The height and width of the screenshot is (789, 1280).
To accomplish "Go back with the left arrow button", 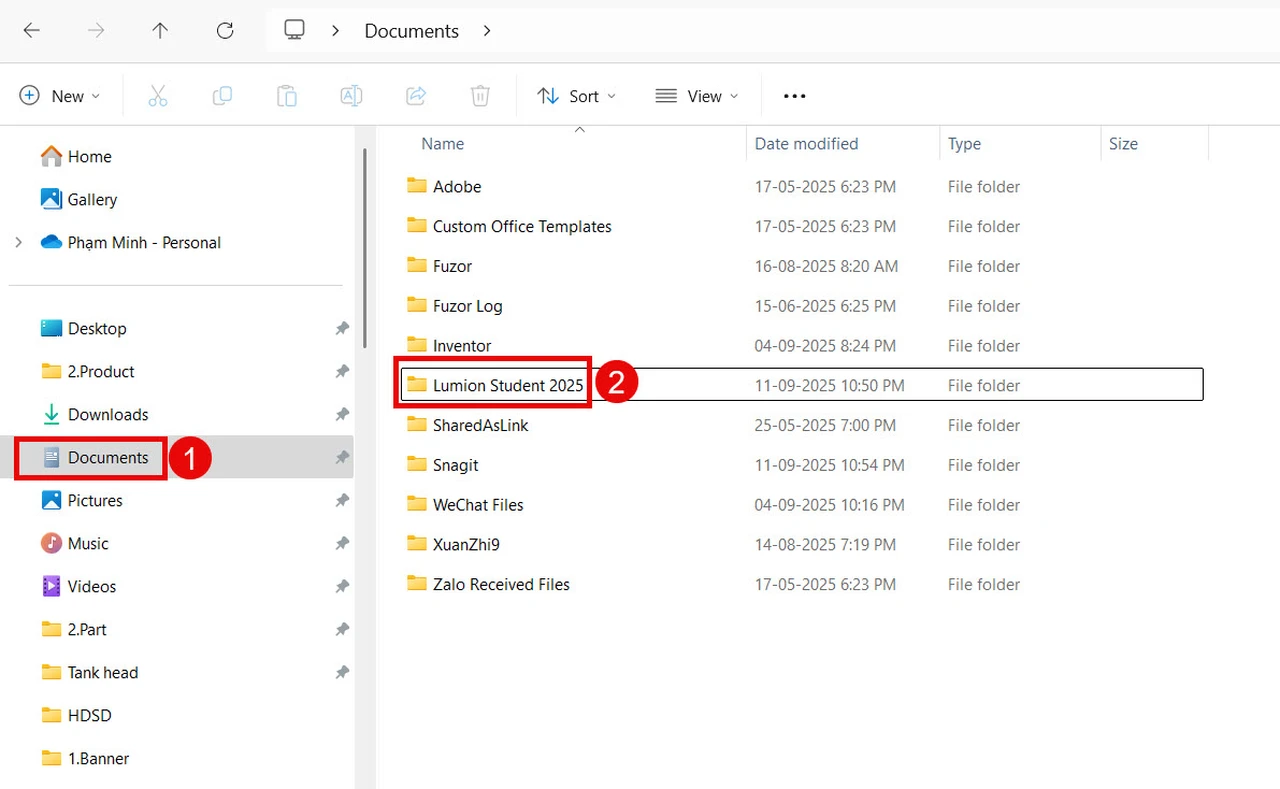I will pyautogui.click(x=32, y=31).
